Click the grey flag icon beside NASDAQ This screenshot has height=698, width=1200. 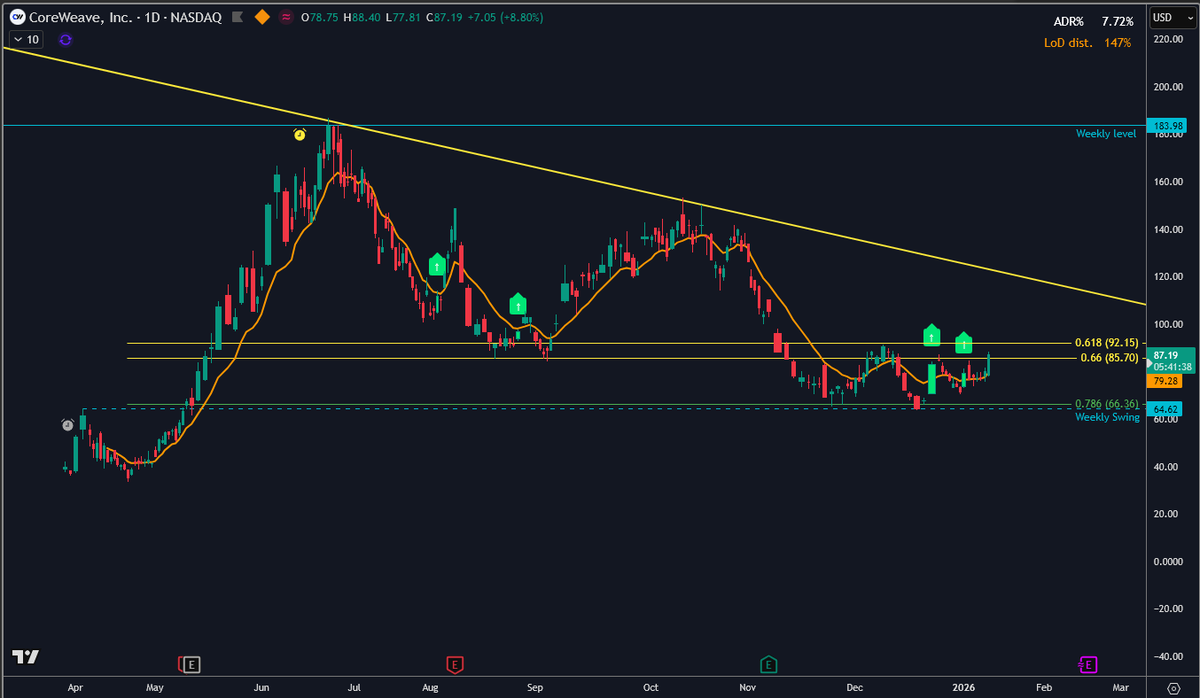[x=235, y=18]
